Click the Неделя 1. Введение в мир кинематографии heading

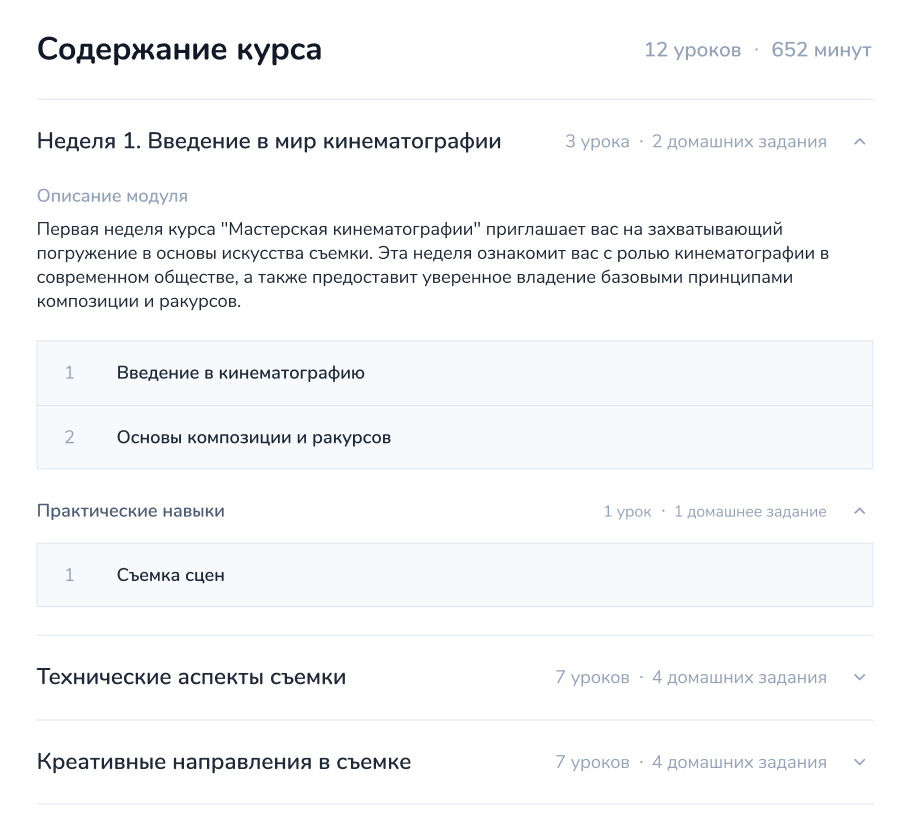pyautogui.click(x=269, y=141)
